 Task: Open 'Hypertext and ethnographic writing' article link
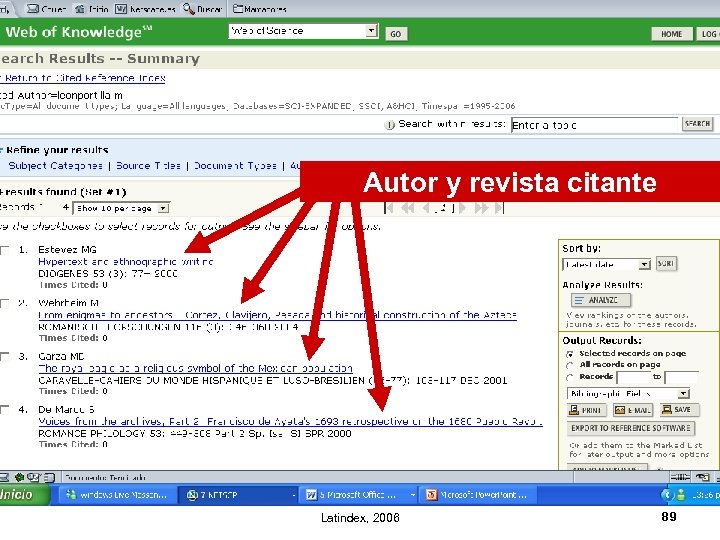pos(125,262)
